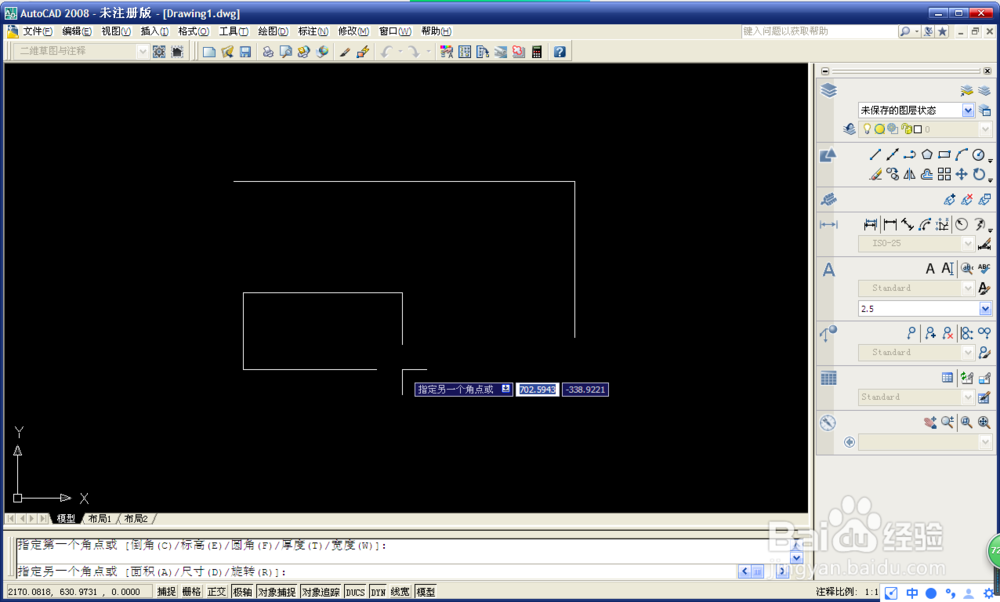1000x602 pixels.
Task: Click the 注释比例 annotation scale control
Action: click(x=846, y=592)
